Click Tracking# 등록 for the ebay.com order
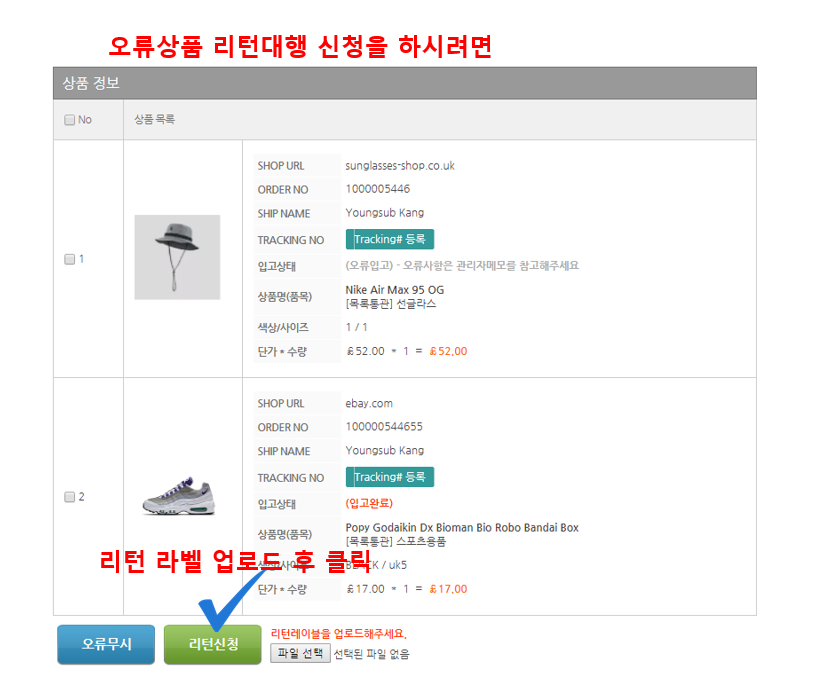Image resolution: width=820 pixels, height=700 pixels. point(390,477)
